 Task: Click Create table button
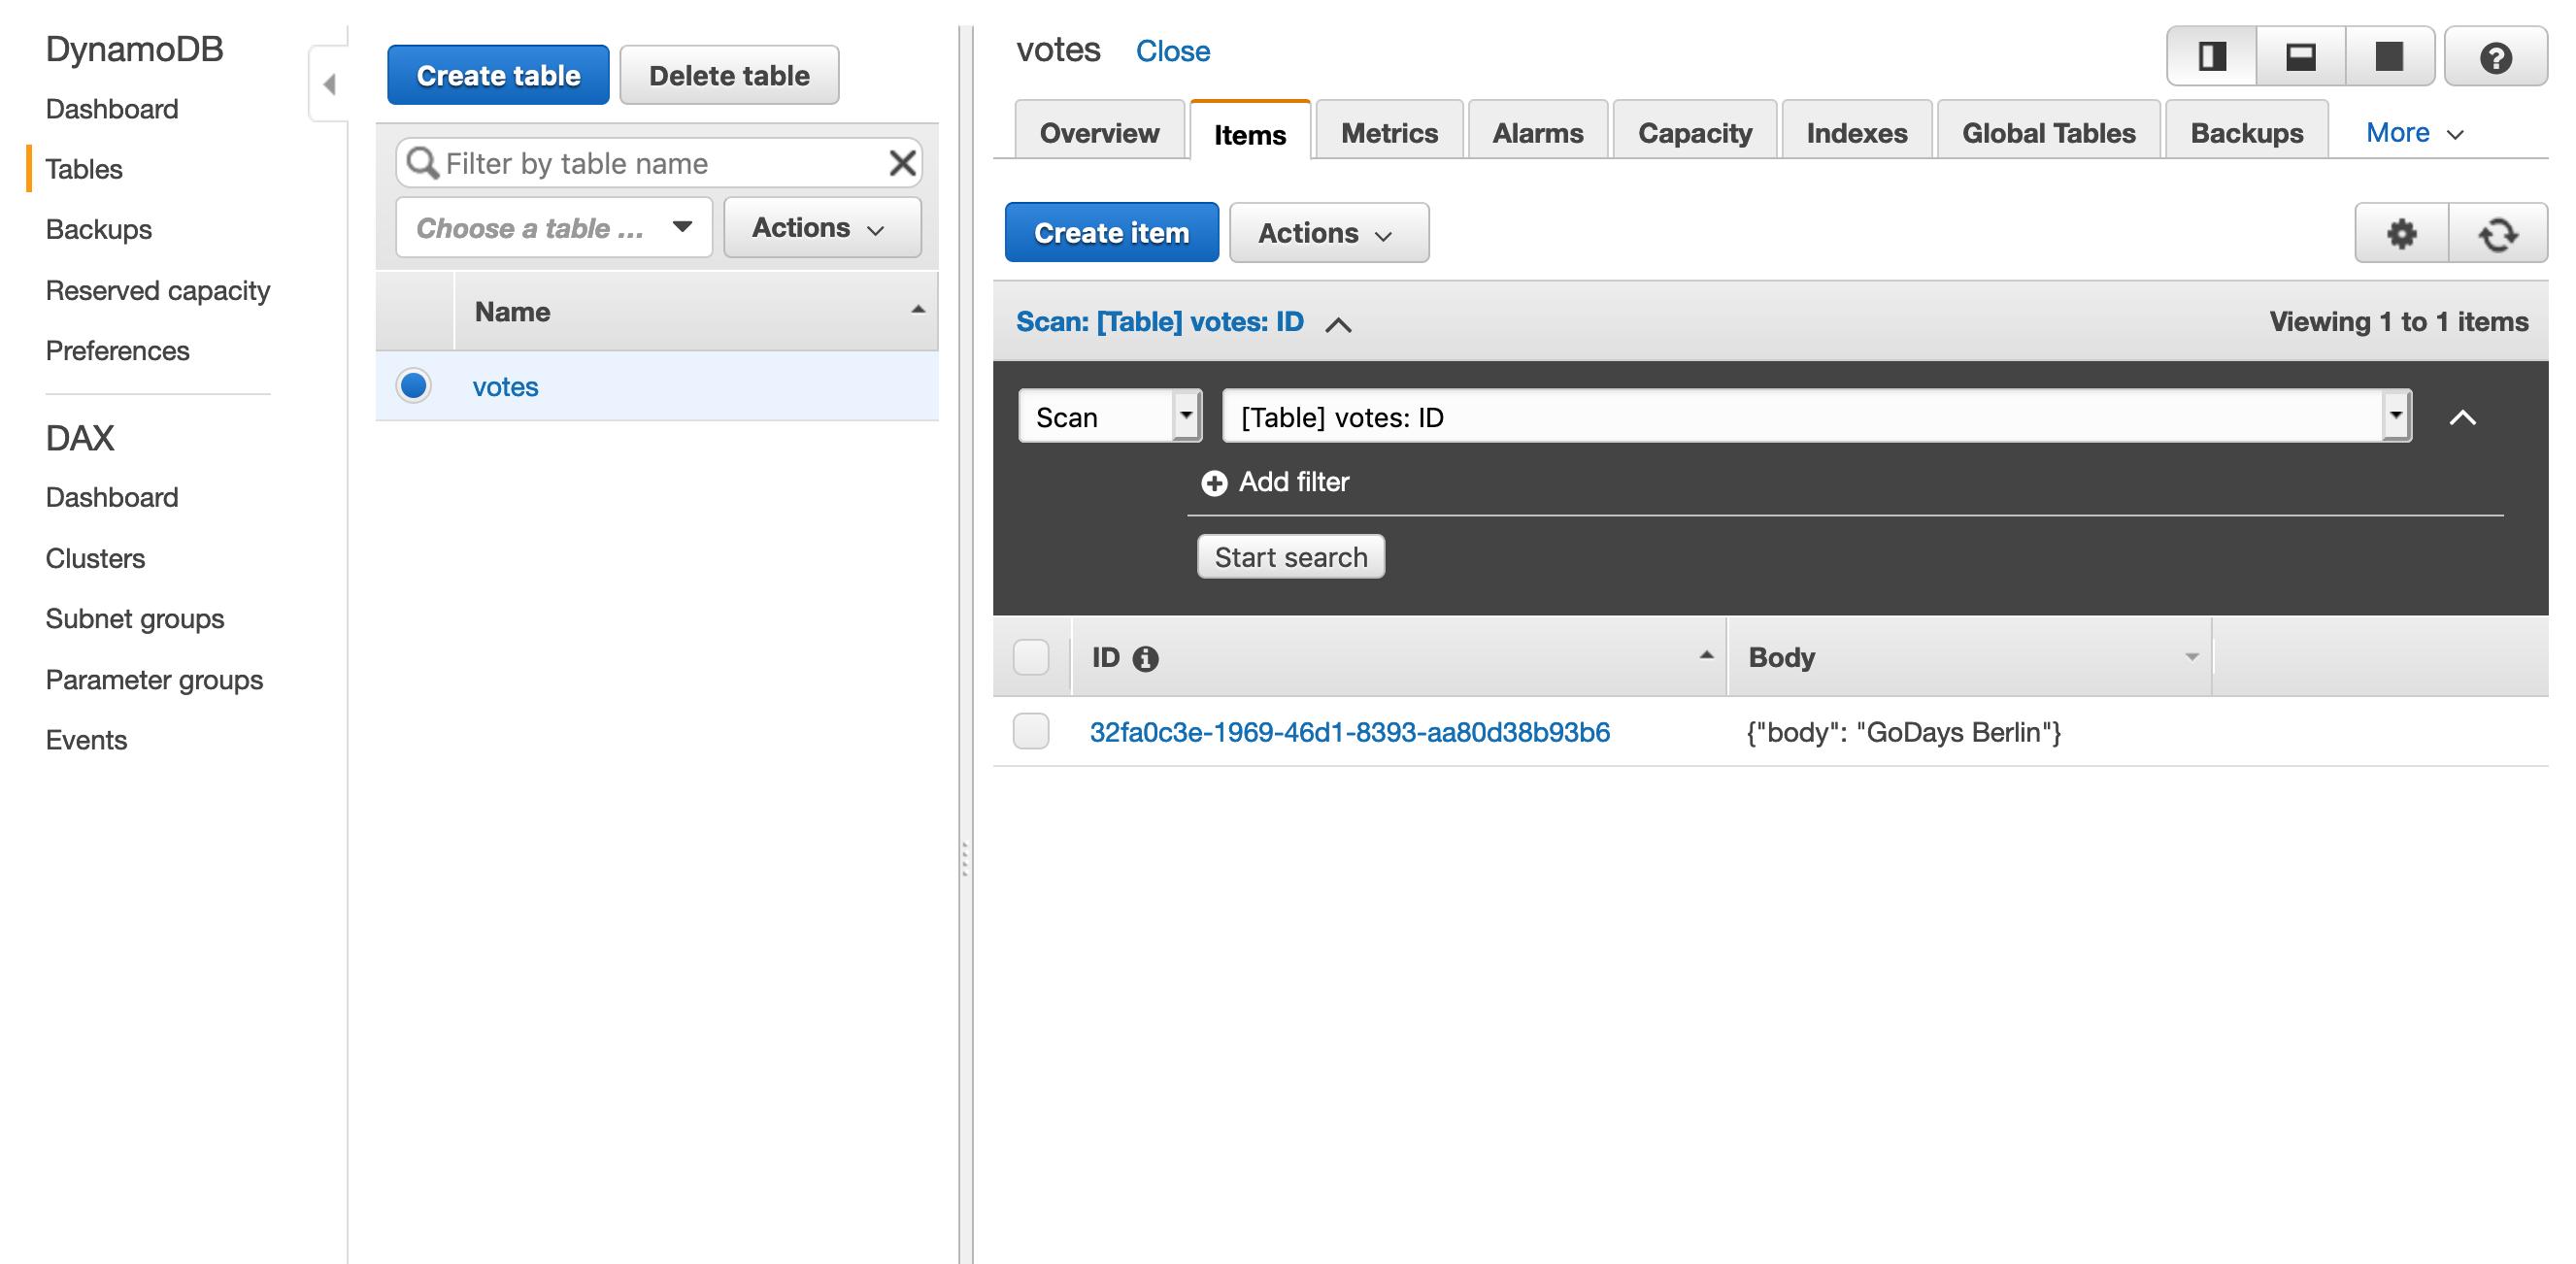click(x=498, y=75)
